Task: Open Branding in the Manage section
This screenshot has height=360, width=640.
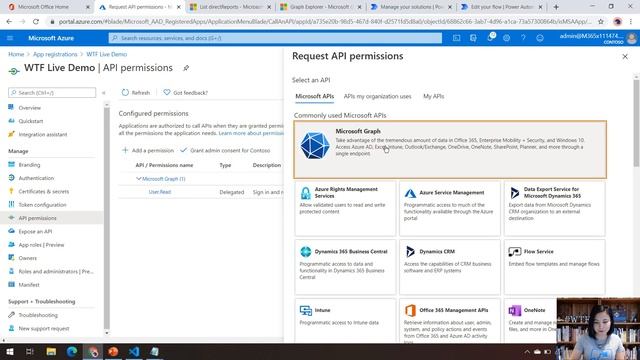Action: [29, 165]
